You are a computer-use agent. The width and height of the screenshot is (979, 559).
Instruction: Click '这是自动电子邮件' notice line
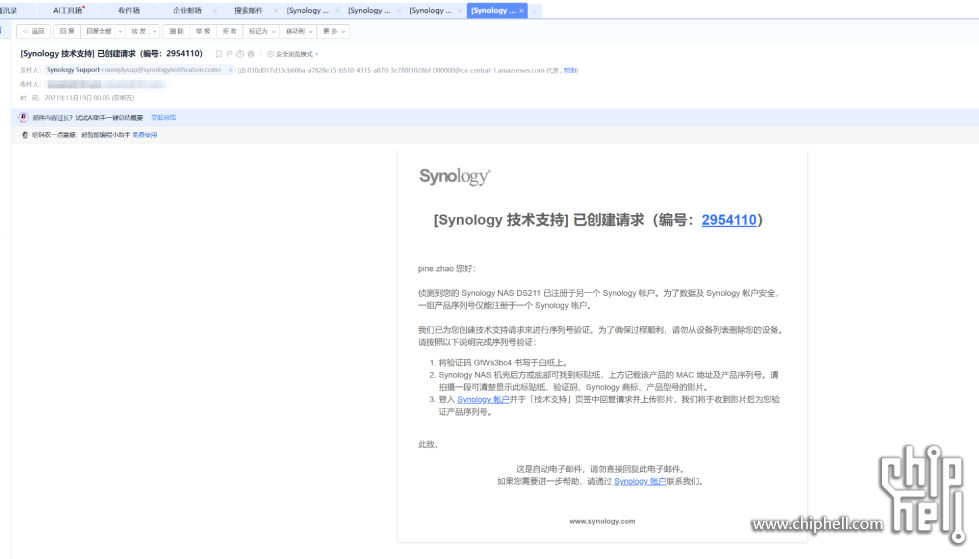[x=601, y=469]
